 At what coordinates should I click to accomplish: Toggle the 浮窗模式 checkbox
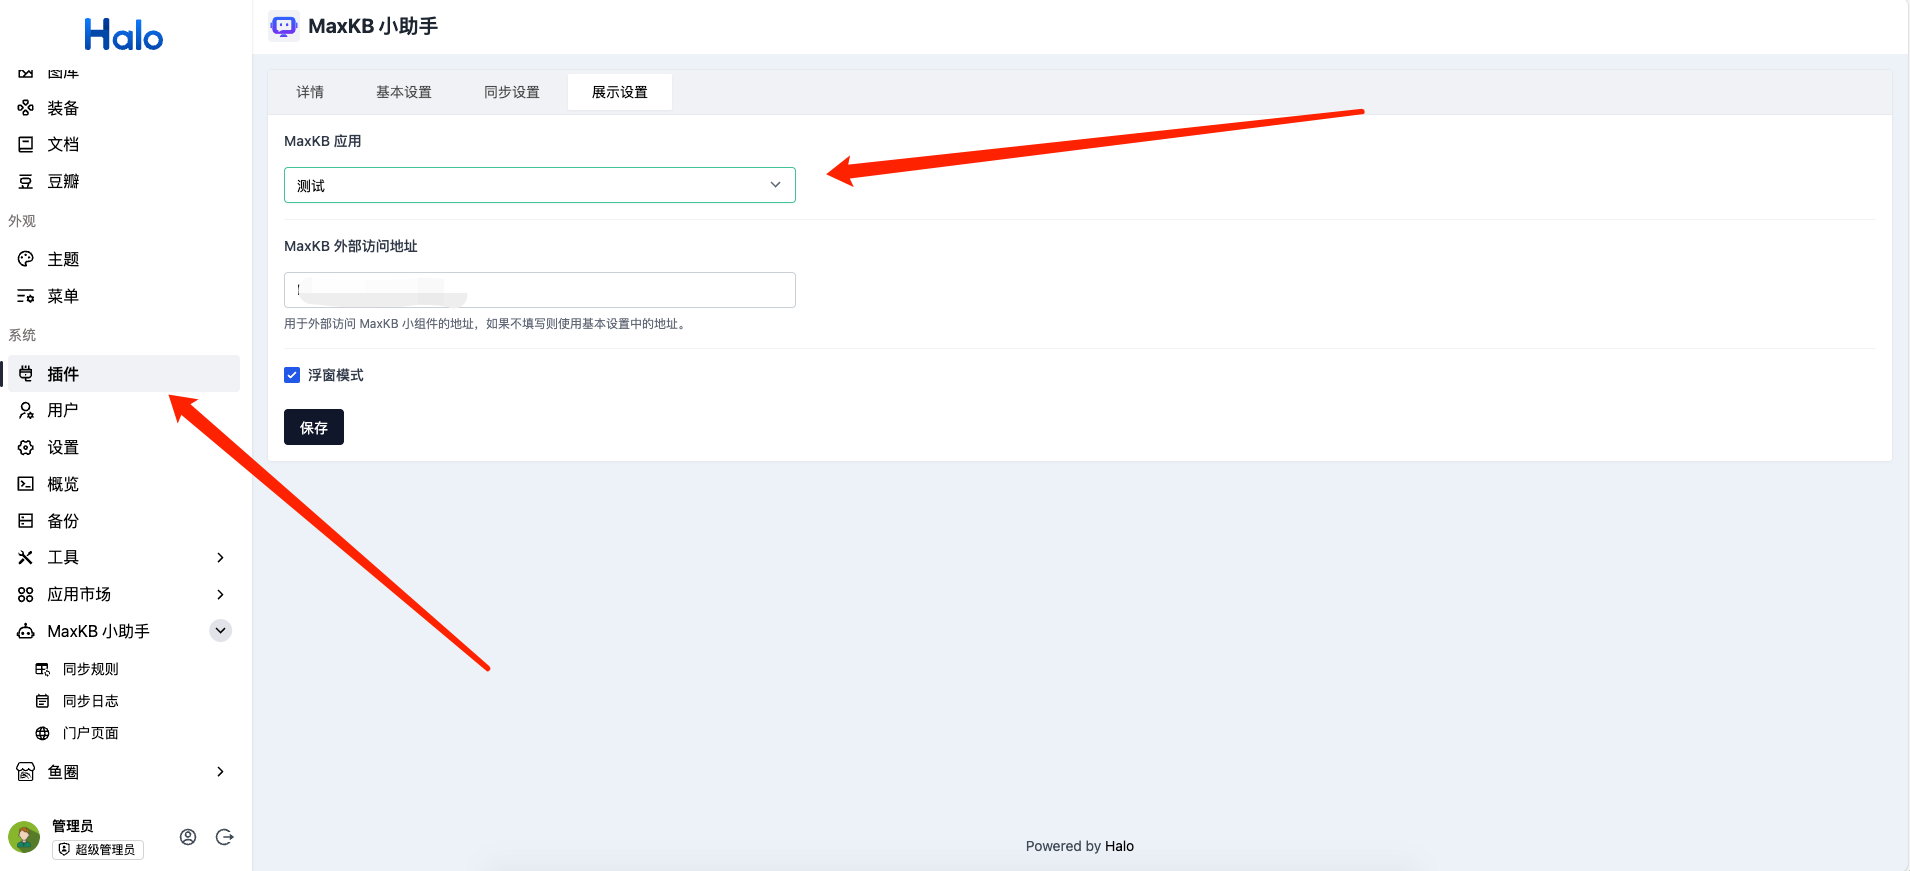click(292, 375)
